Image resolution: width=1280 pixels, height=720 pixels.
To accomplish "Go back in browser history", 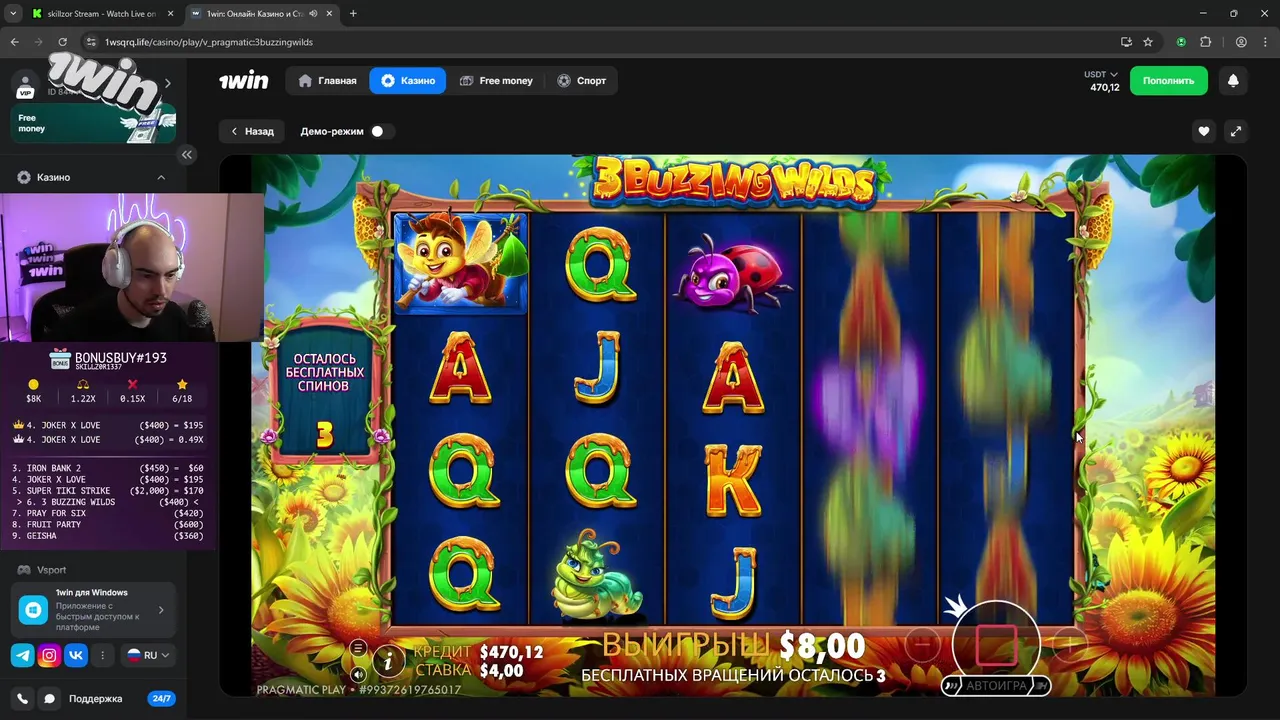I will pos(14,42).
